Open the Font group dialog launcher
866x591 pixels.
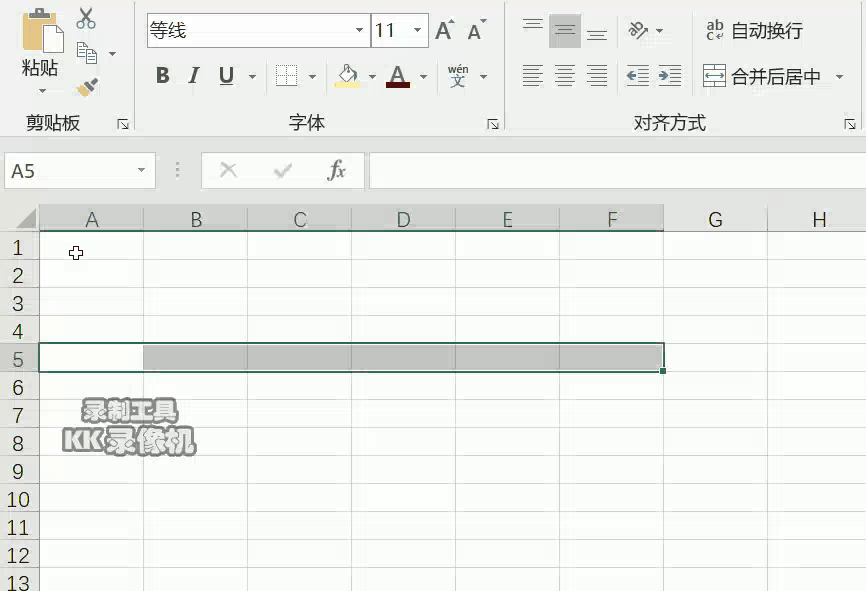tap(493, 124)
